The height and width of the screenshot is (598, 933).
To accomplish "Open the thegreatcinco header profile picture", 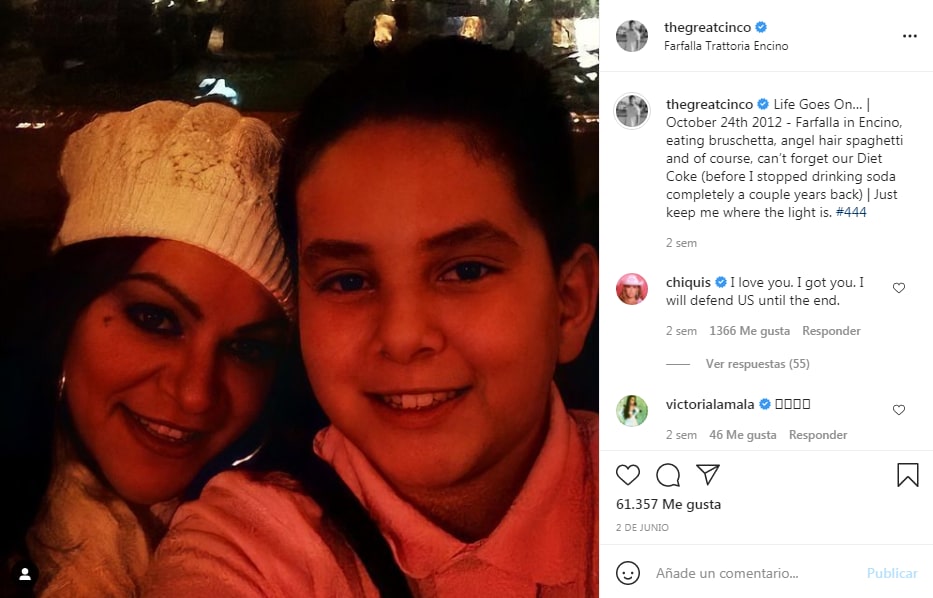I will pyautogui.click(x=632, y=36).
